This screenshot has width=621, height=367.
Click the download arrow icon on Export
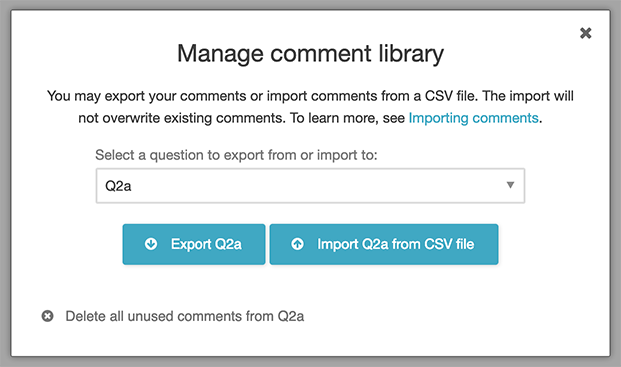point(151,244)
